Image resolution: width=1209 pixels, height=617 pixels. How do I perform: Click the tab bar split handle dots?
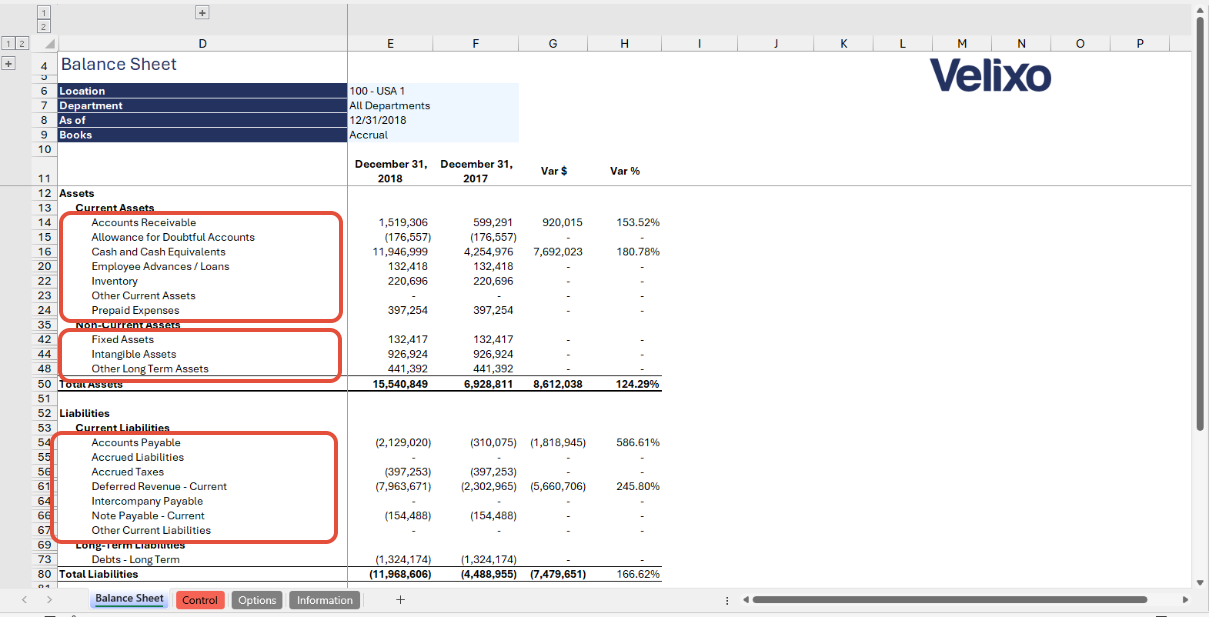click(727, 600)
